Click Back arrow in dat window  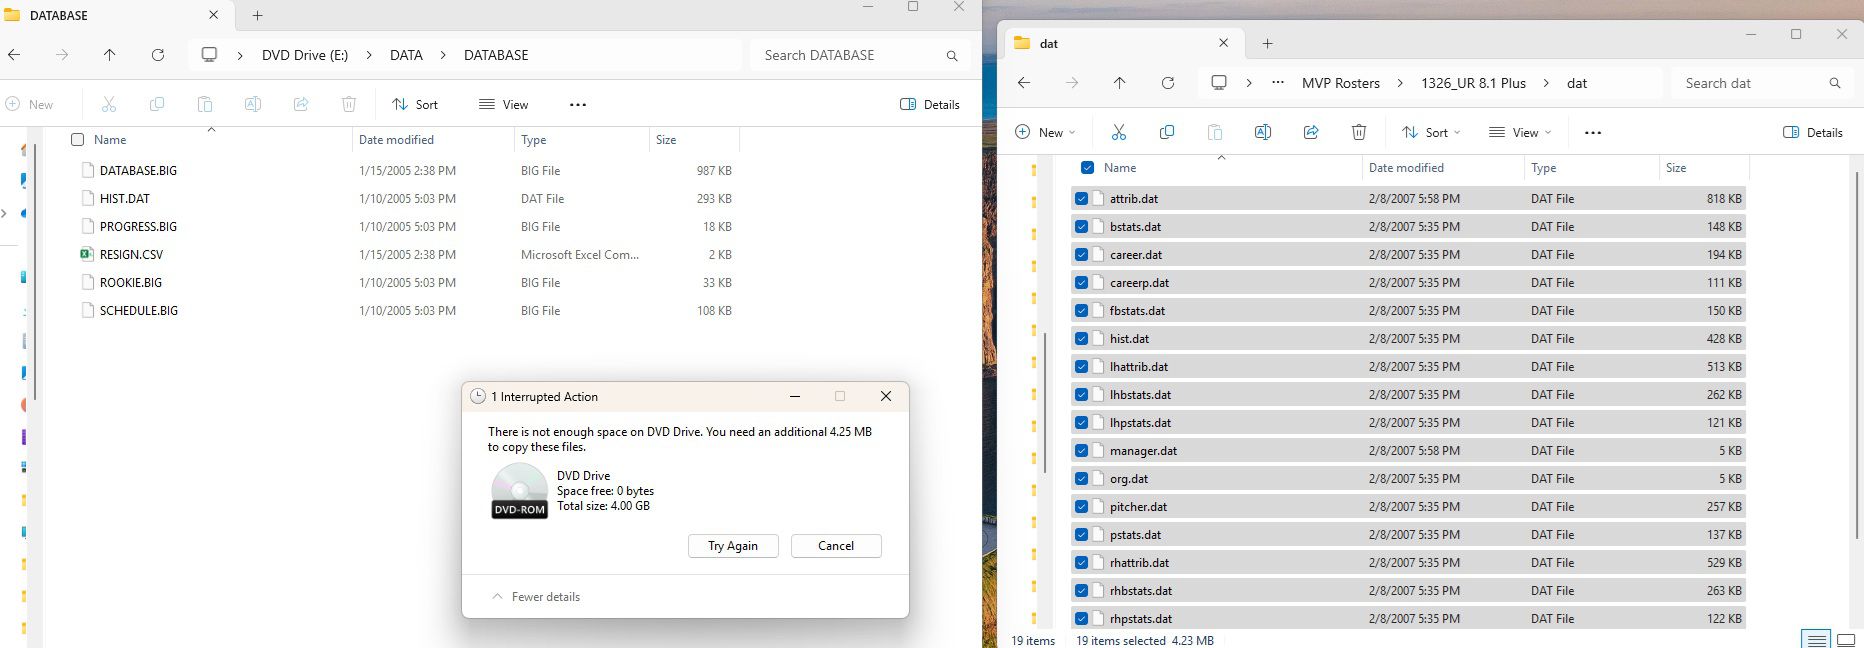click(x=1024, y=83)
